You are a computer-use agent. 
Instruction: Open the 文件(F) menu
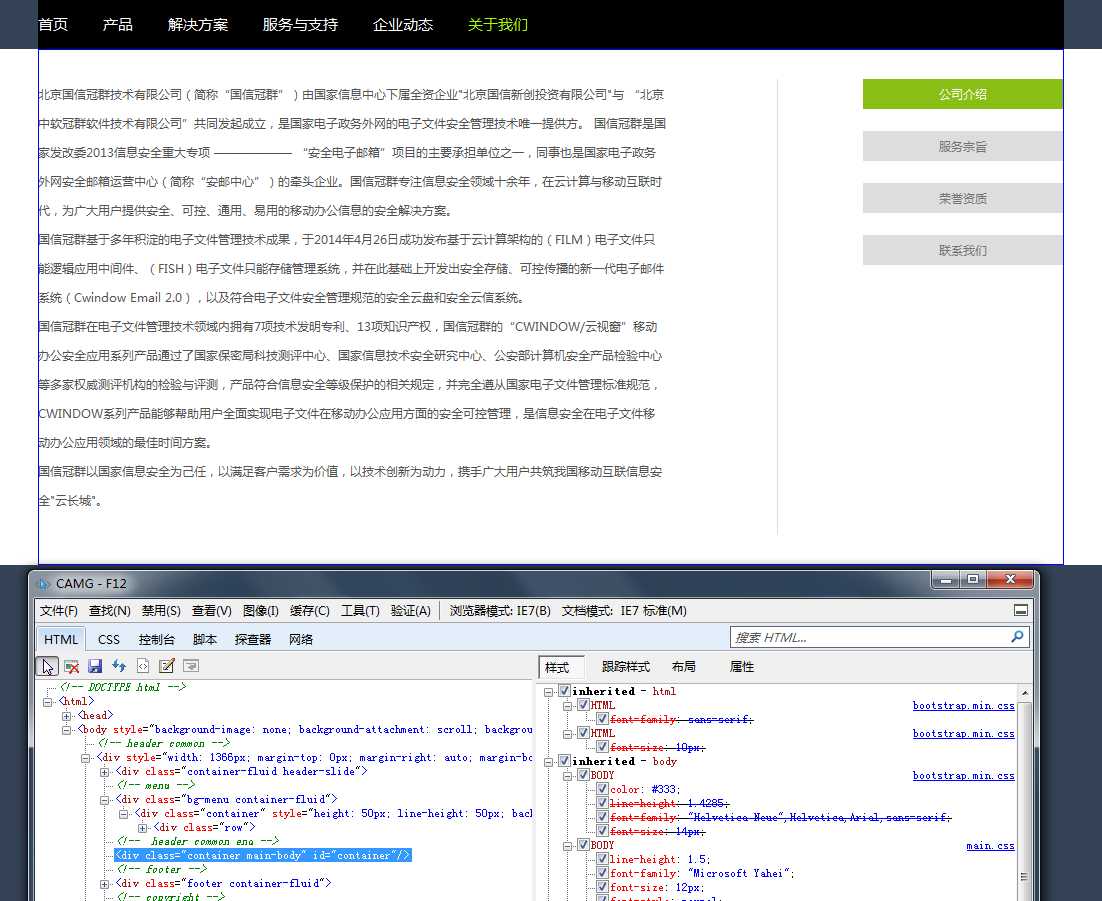click(58, 611)
